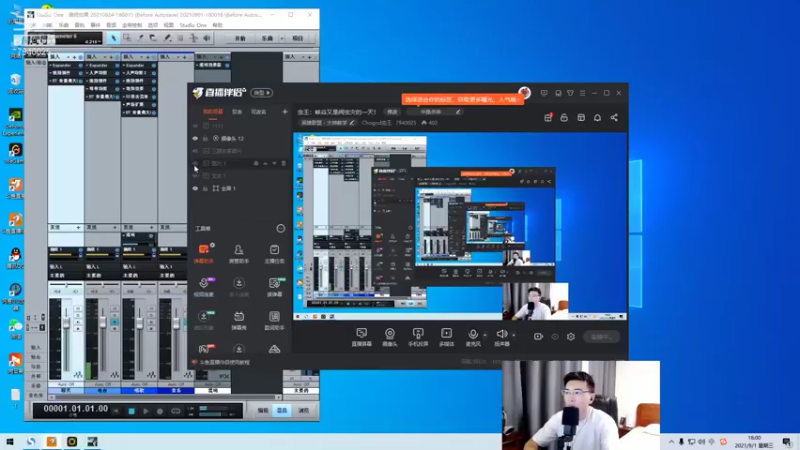Open the usage tutorial link at panel bottom

pyautogui.click(x=224, y=362)
